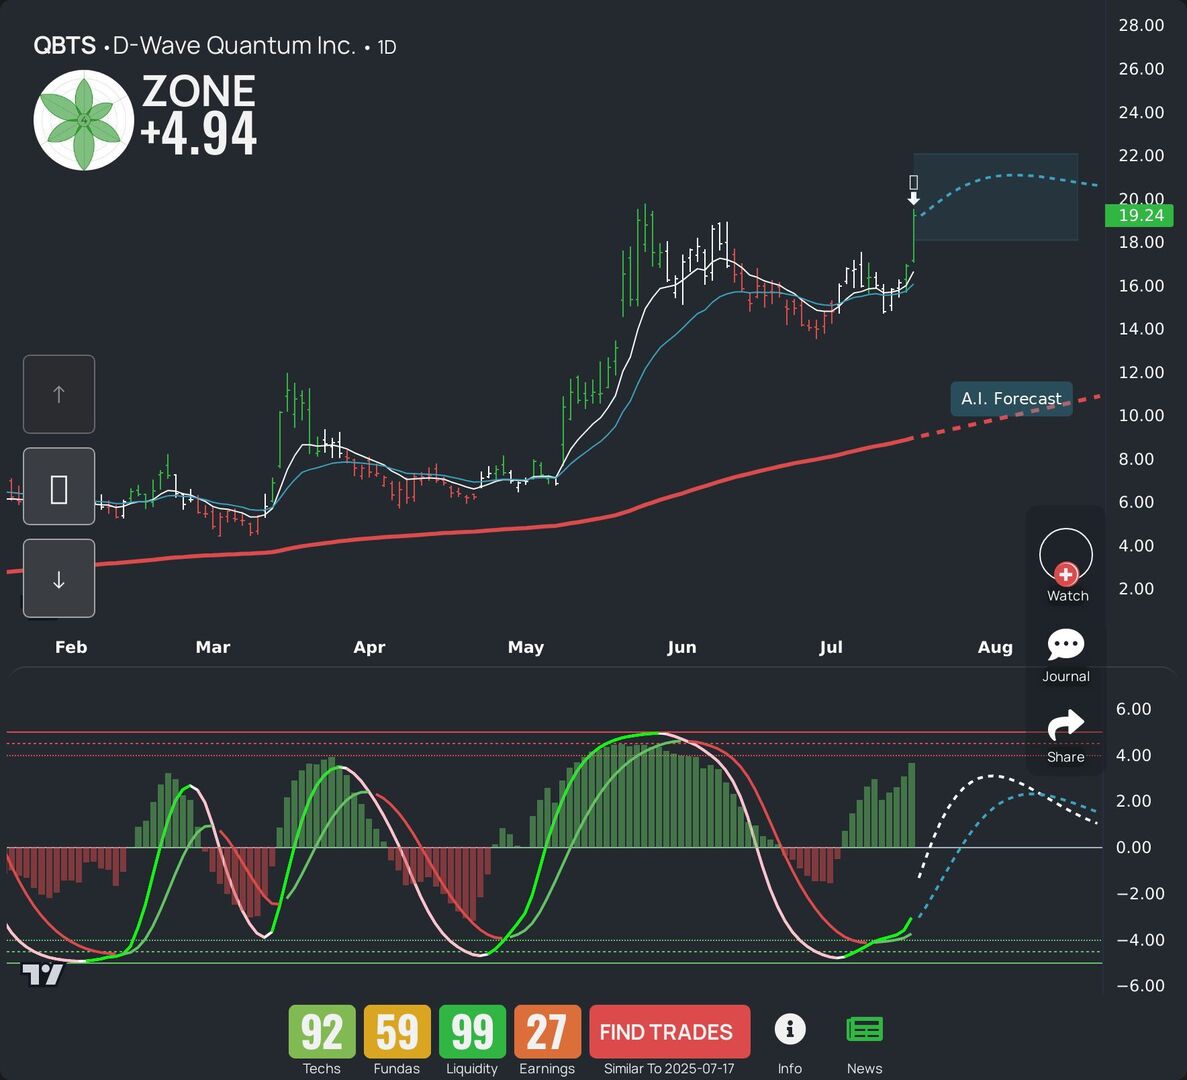The image size is (1187, 1080).
Task: Click the 1D timeframe label
Action: point(387,48)
